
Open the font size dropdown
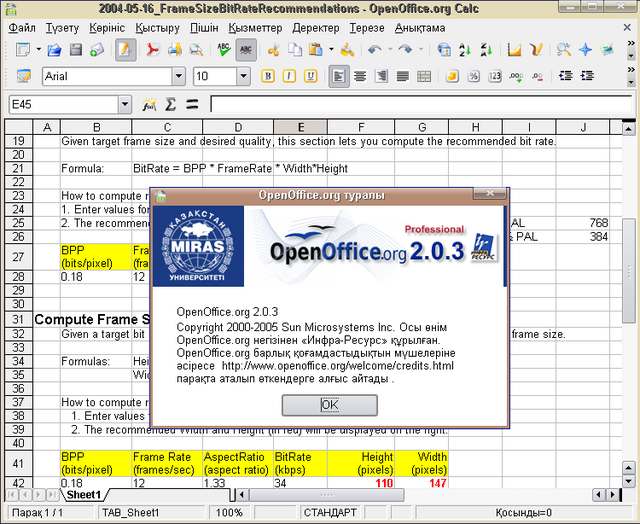point(244,76)
